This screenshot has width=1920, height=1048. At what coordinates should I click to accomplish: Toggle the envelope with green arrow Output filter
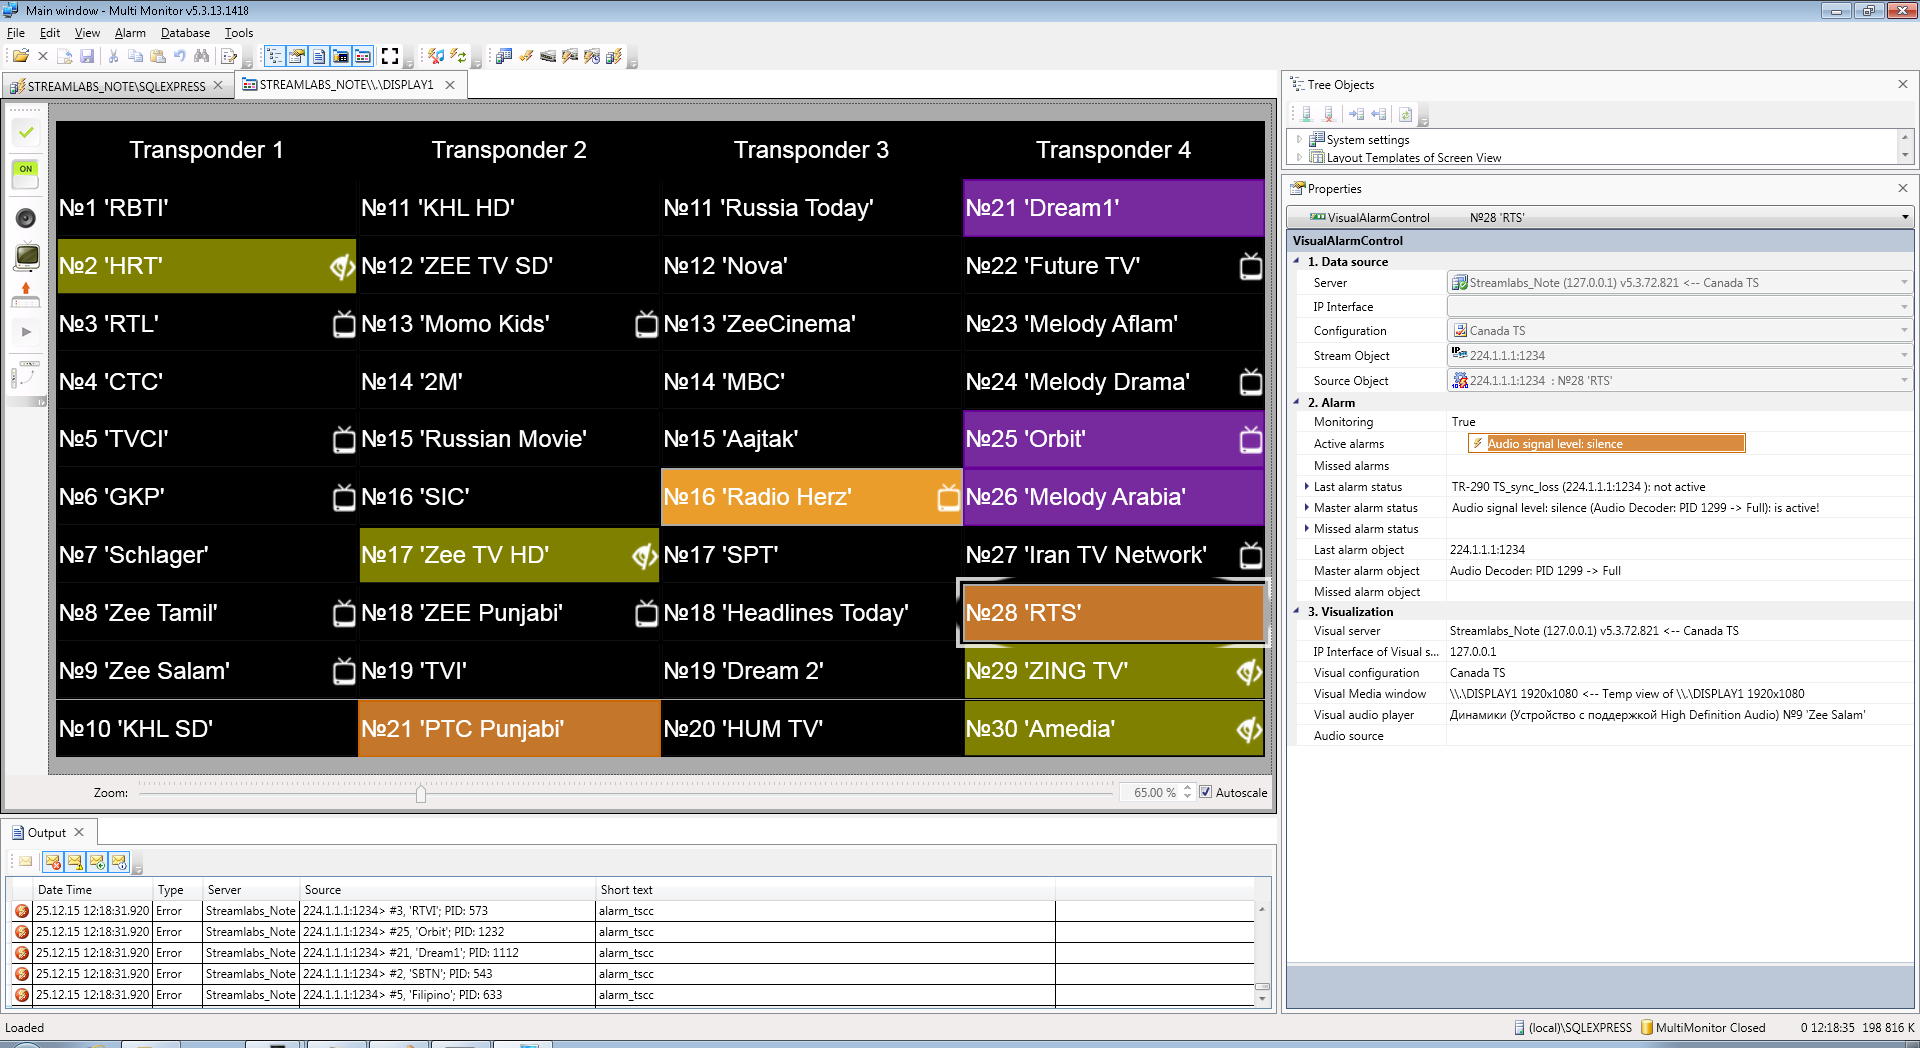coord(97,861)
